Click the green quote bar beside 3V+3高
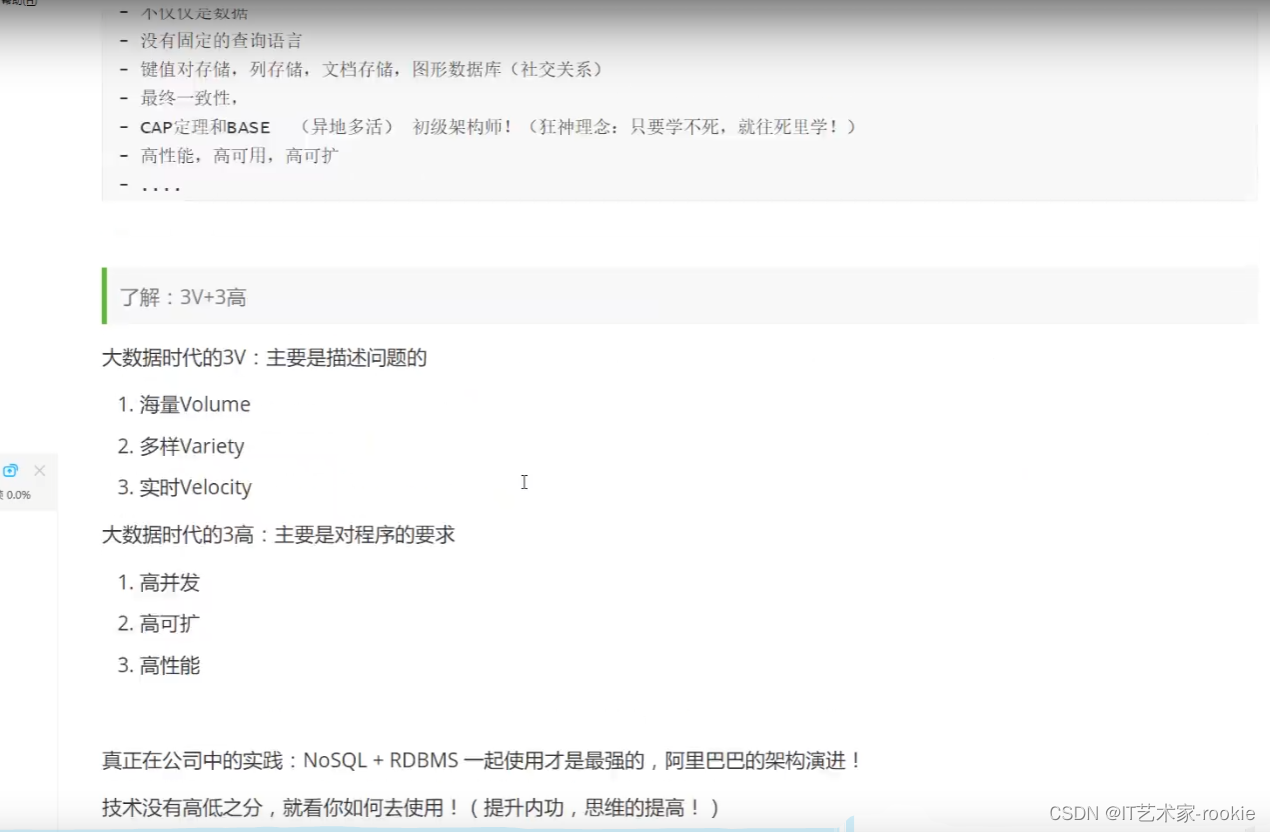The height and width of the screenshot is (832, 1270). coord(103,295)
